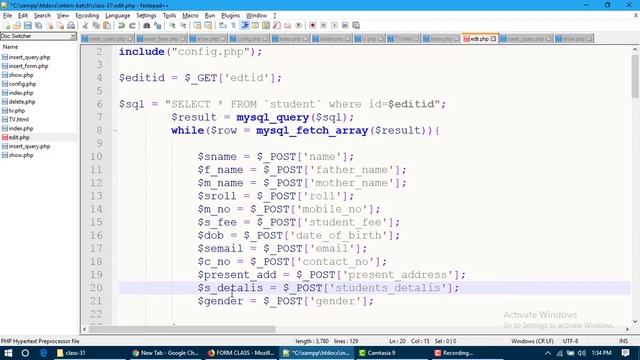Click the volume icon in system tray
The height and width of the screenshot is (360, 640).
click(582, 353)
